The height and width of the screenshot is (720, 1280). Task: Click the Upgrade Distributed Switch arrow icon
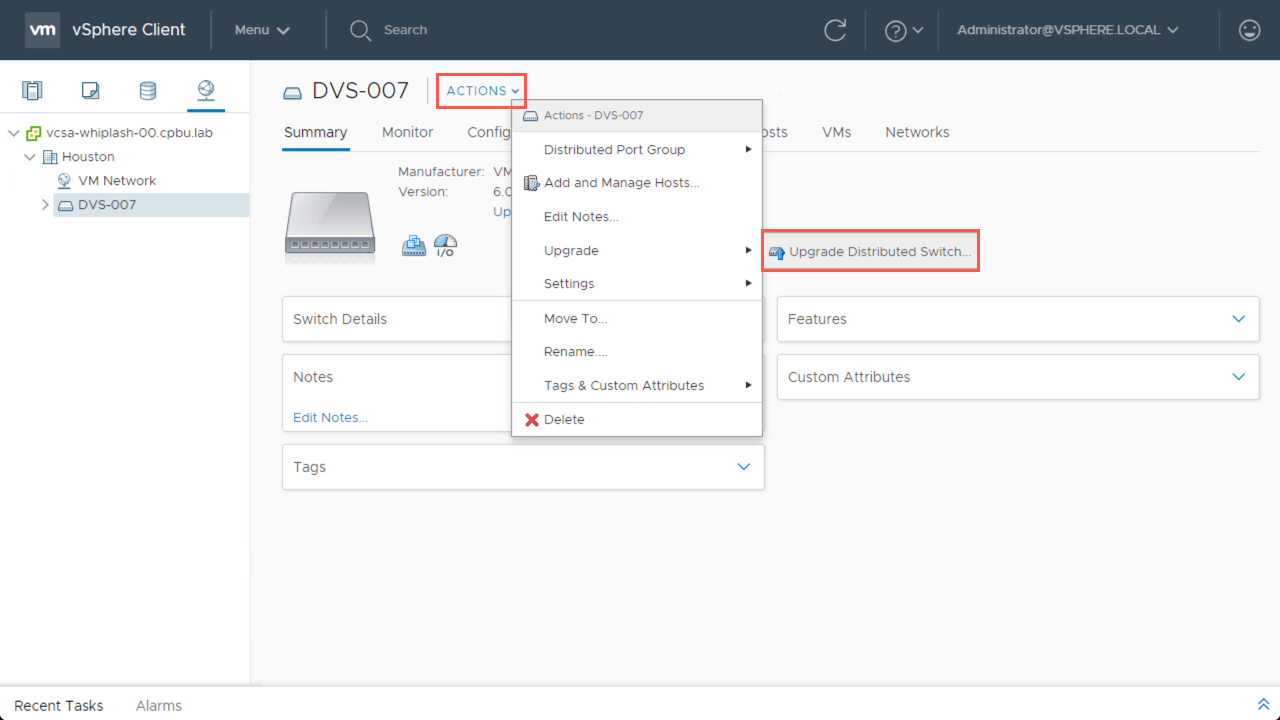tap(776, 253)
